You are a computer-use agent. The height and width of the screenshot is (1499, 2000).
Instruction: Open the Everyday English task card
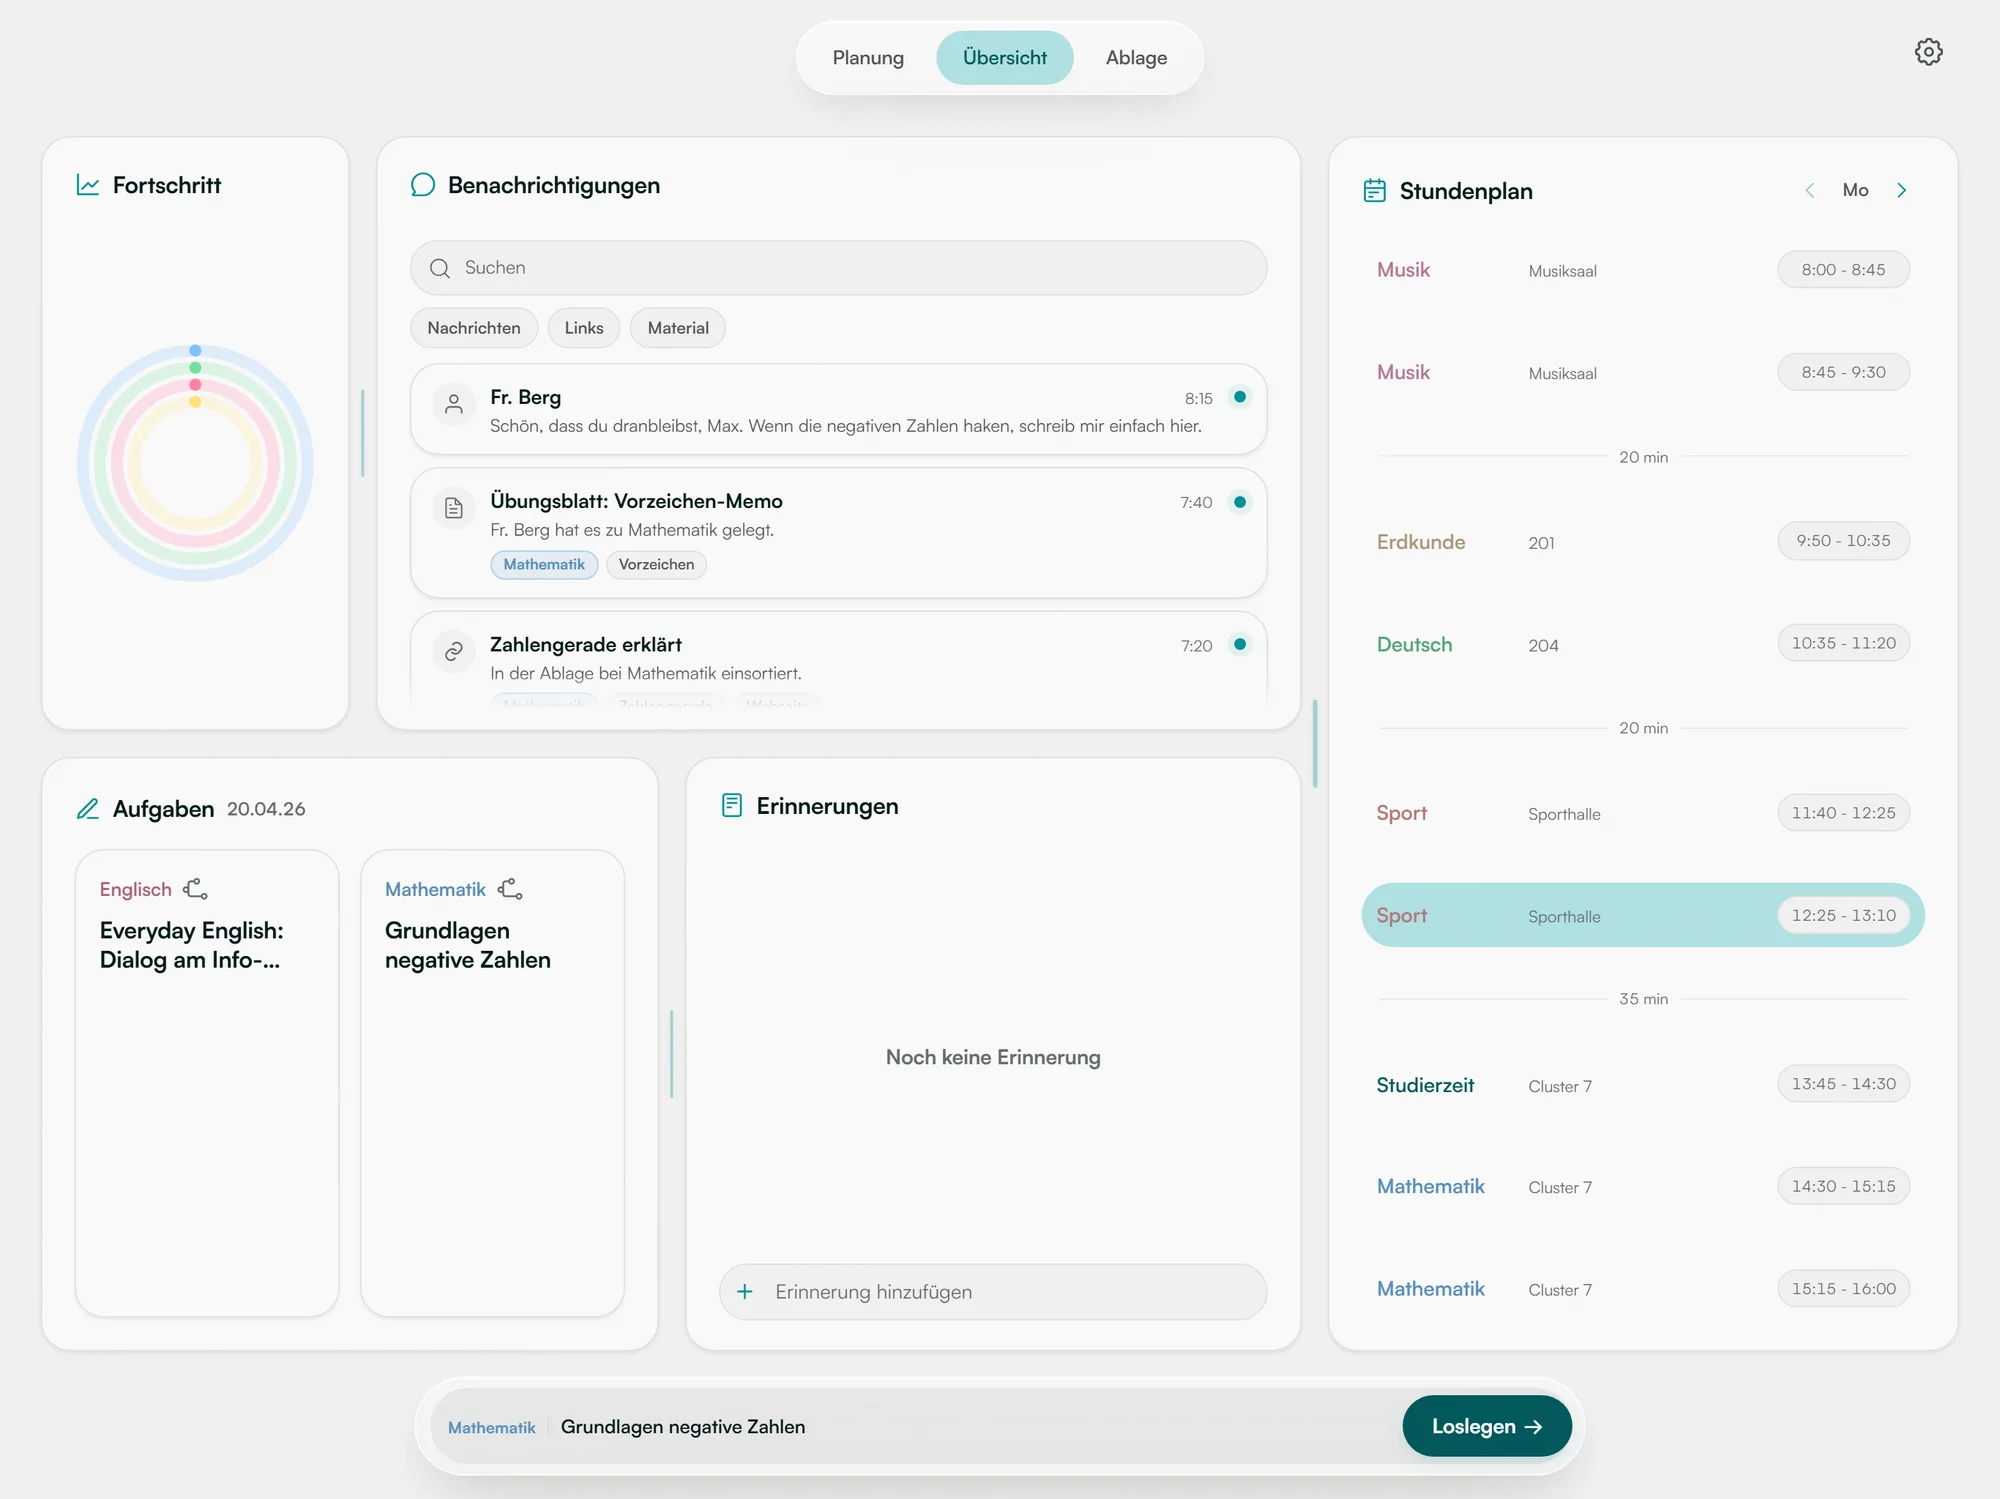tap(207, 1083)
